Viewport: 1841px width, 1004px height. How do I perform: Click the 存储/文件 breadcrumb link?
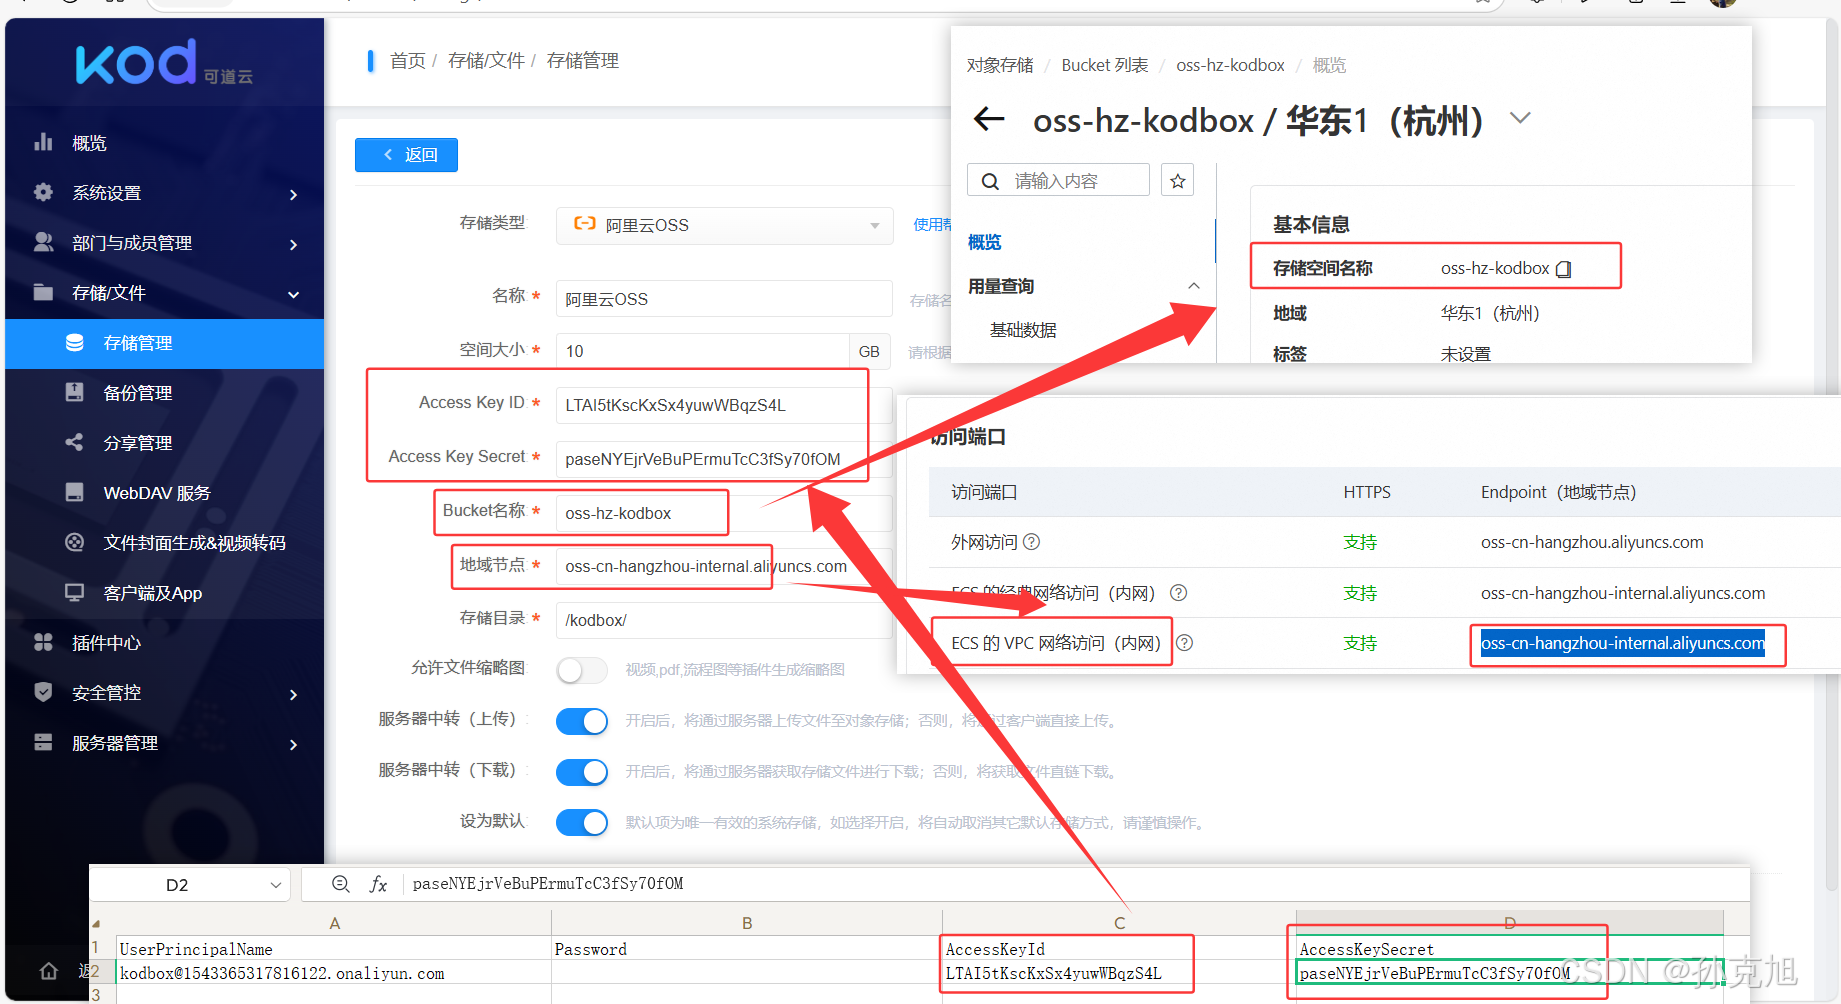click(x=486, y=61)
